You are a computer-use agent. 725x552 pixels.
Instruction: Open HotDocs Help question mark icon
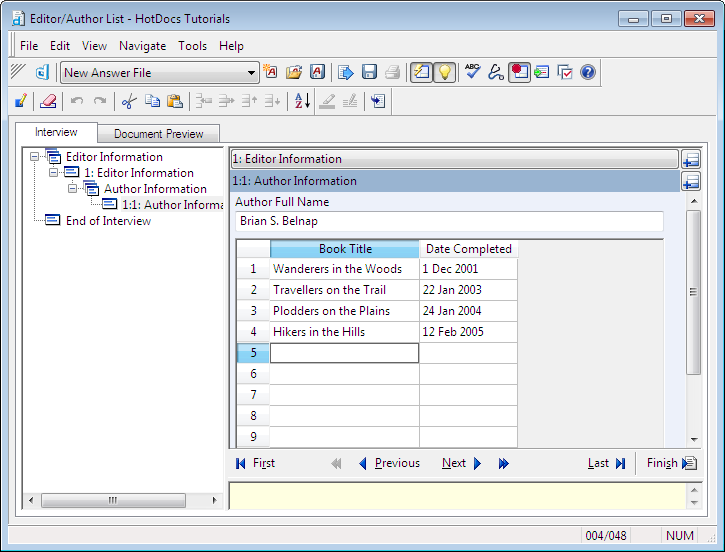click(x=588, y=72)
